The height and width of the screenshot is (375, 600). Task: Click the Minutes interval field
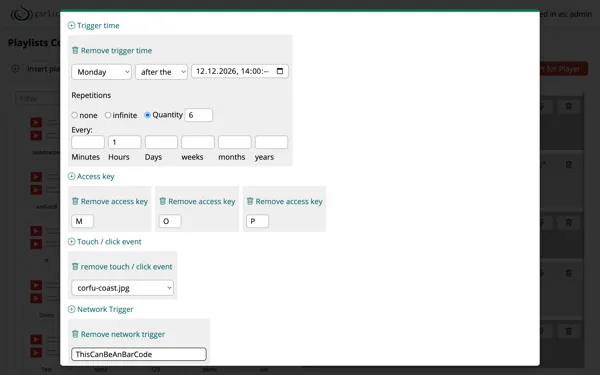(88, 142)
